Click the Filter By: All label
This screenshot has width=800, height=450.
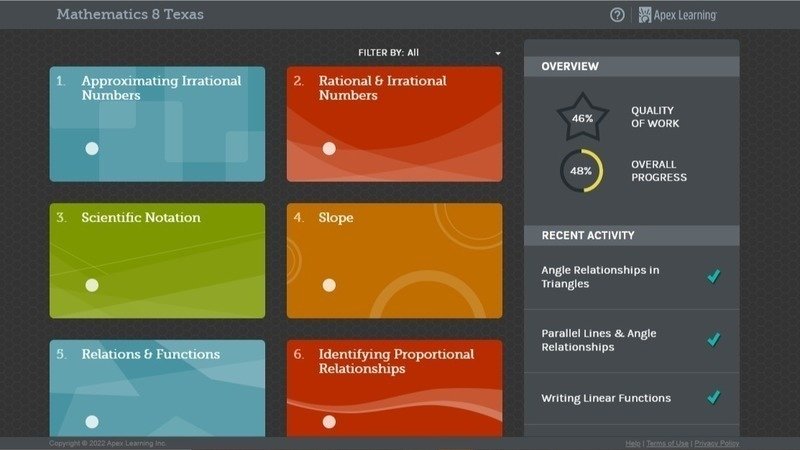tap(389, 53)
